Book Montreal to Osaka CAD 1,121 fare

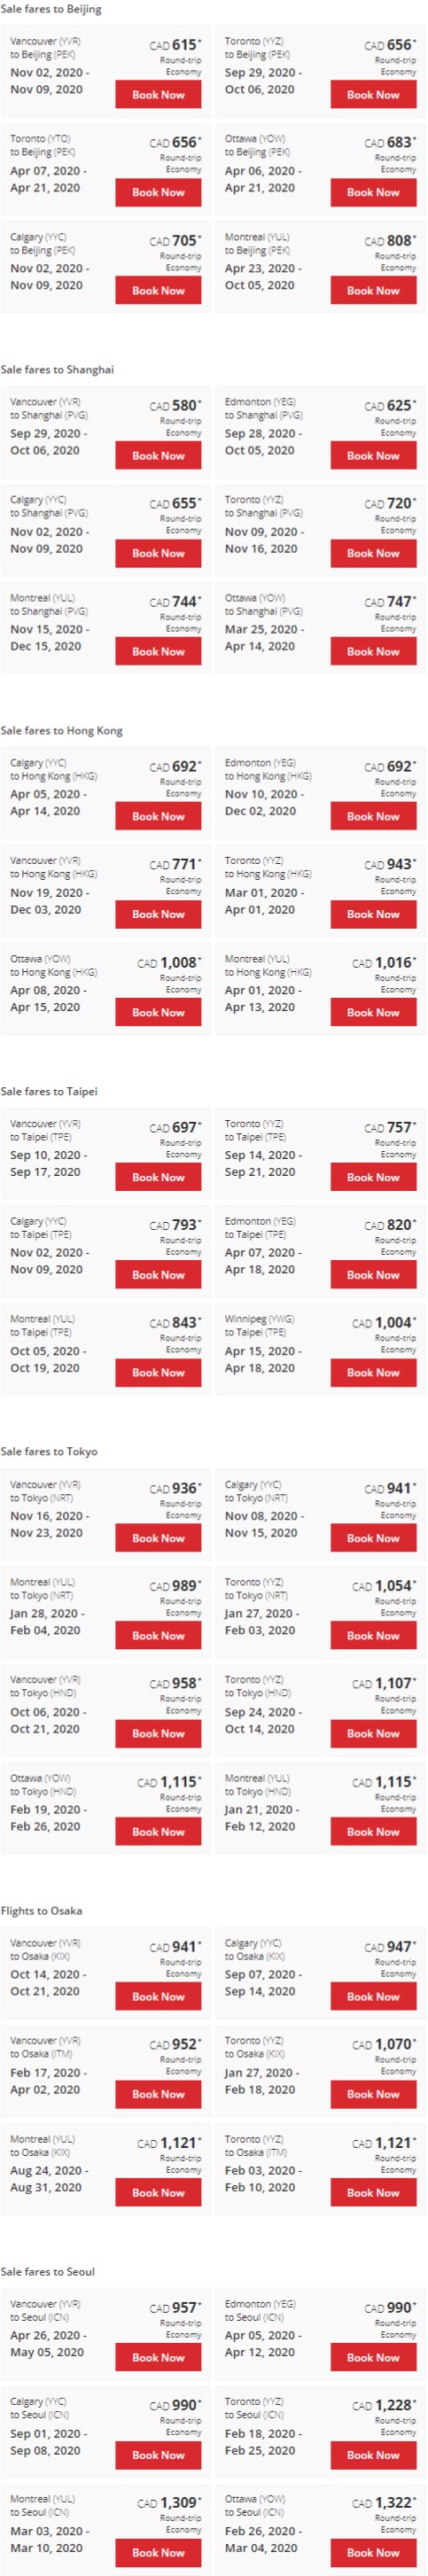coord(158,2193)
